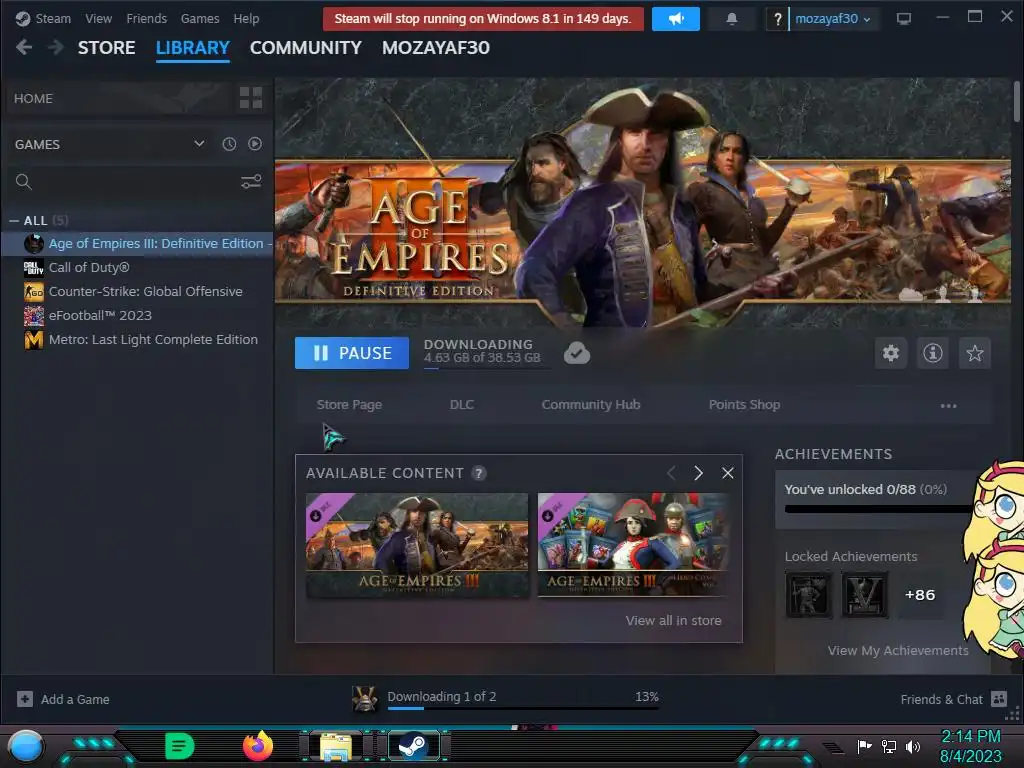Toggle ready-to-play filter icon

[255, 144]
